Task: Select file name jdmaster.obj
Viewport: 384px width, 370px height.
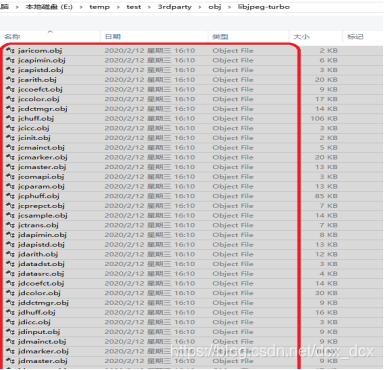Action: (x=43, y=361)
